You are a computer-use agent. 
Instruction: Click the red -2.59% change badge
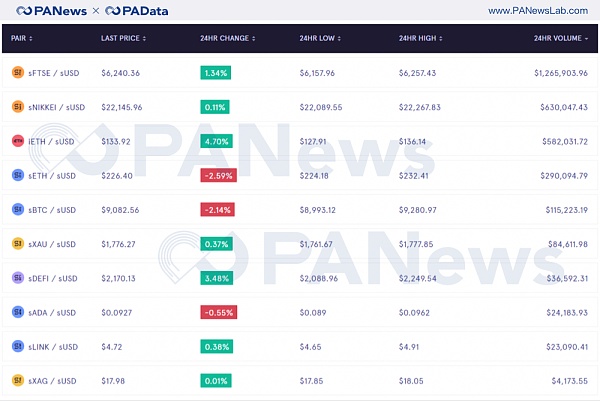click(217, 175)
